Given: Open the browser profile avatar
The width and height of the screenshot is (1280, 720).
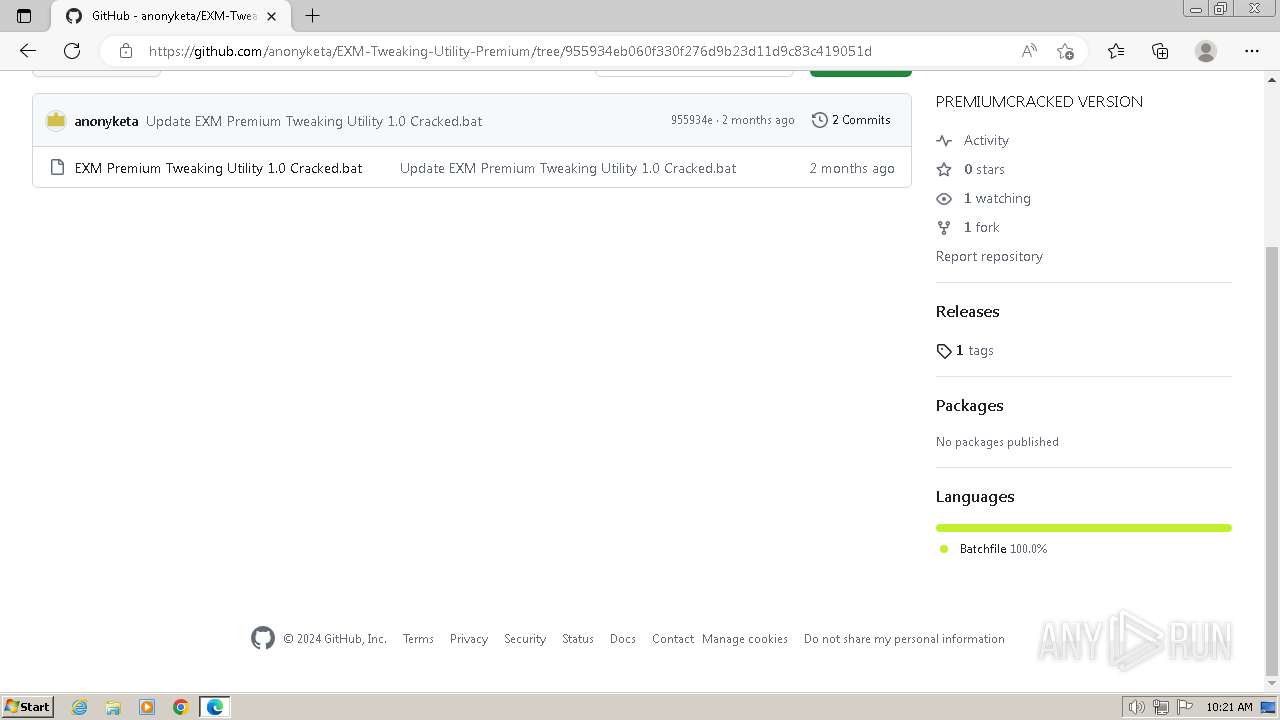Looking at the screenshot, I should 1206,51.
